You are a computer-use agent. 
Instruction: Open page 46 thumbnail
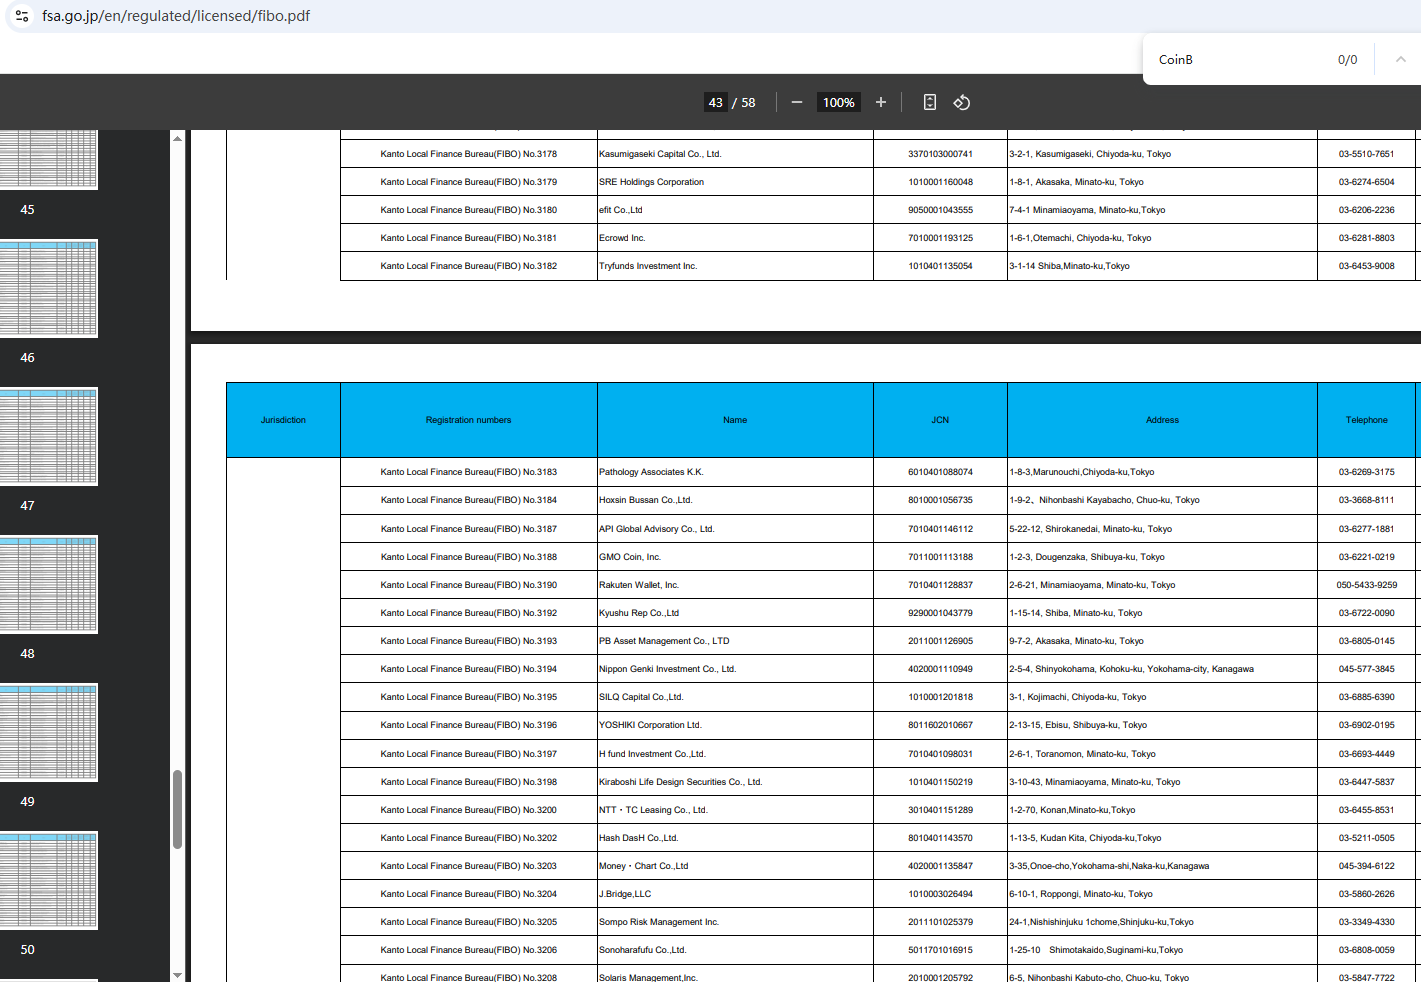[49, 289]
